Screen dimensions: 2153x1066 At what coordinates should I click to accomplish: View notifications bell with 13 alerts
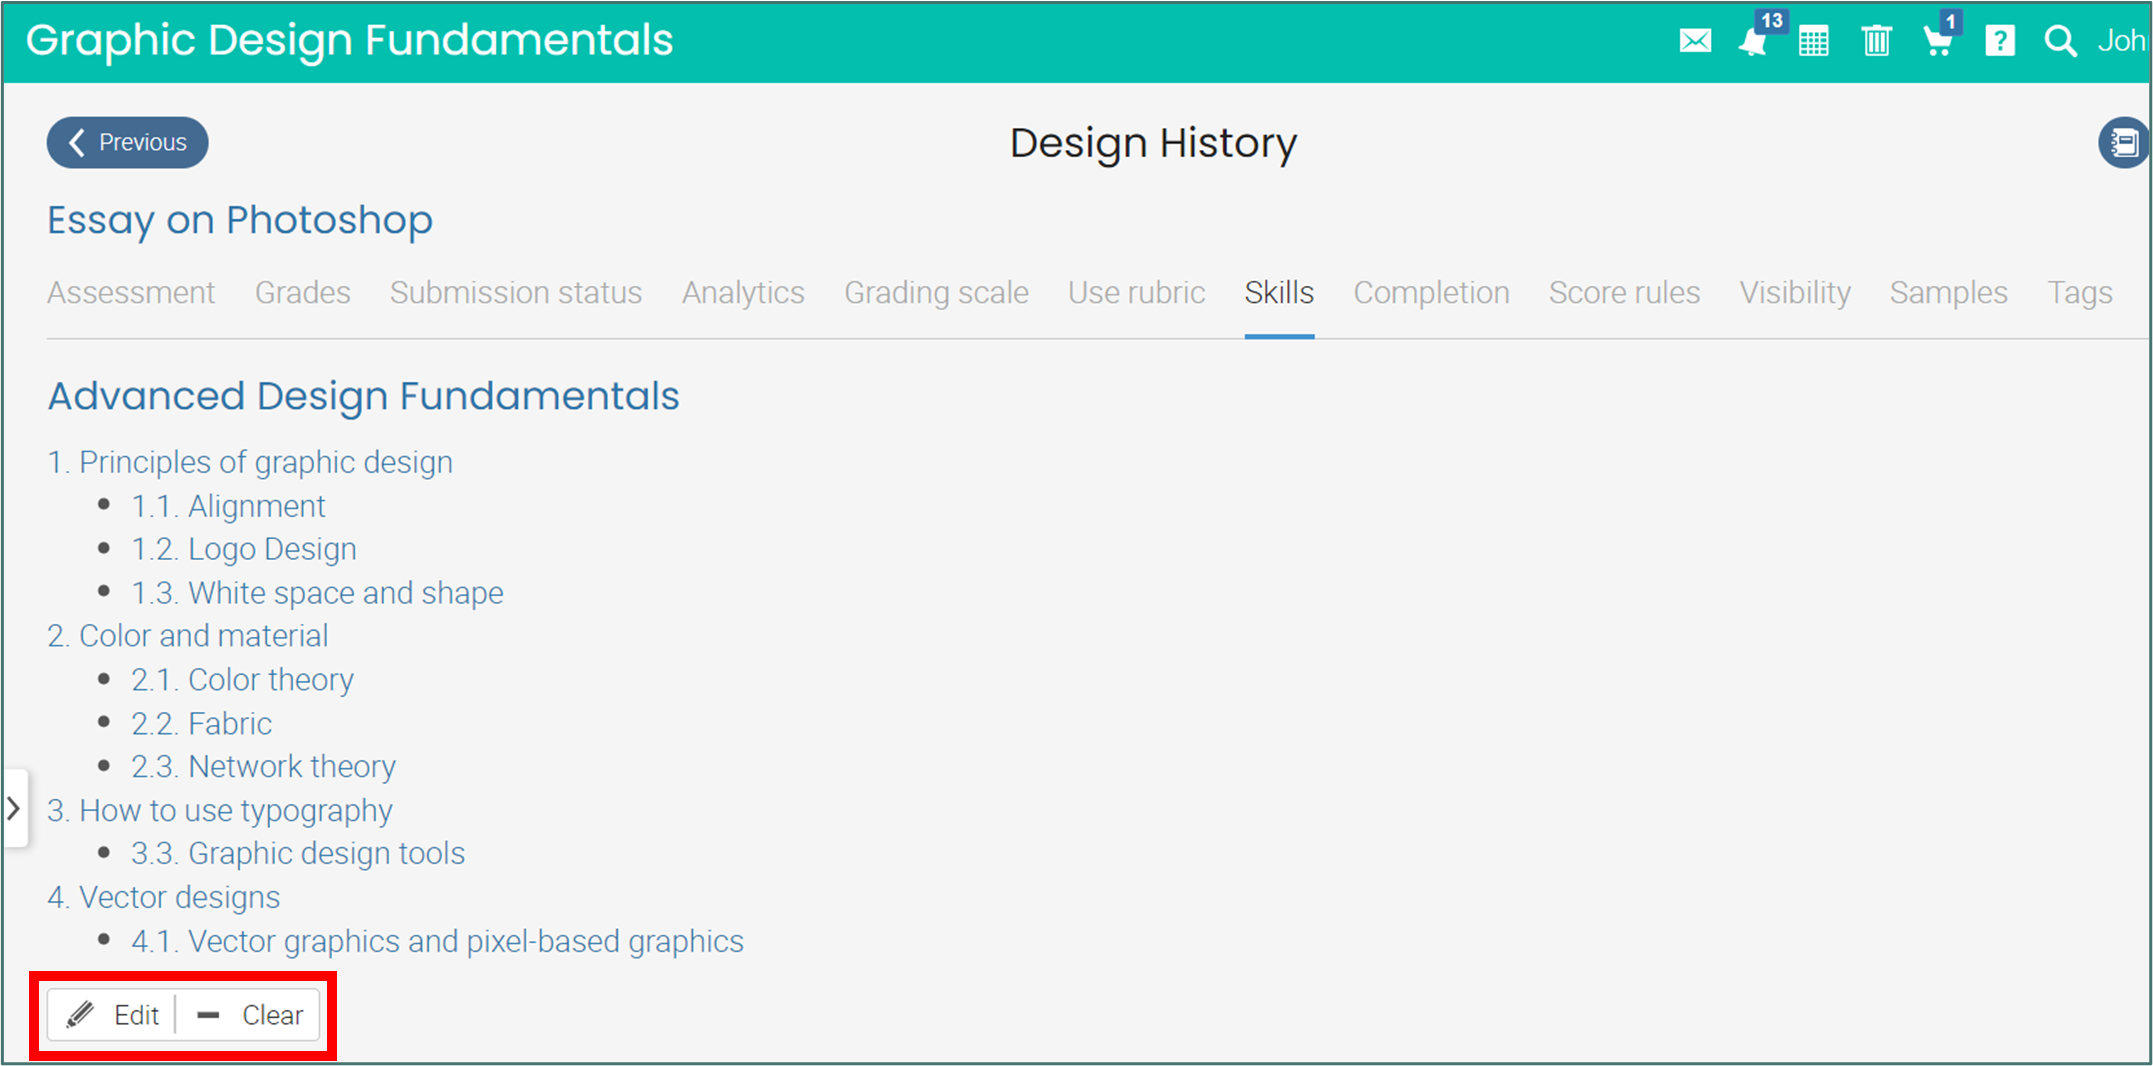tap(1753, 42)
